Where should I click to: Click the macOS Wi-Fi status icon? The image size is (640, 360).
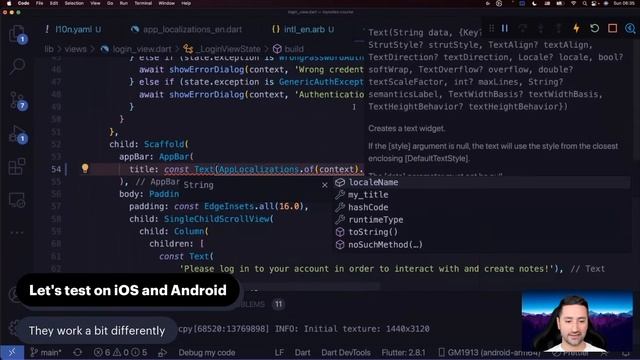573,3
